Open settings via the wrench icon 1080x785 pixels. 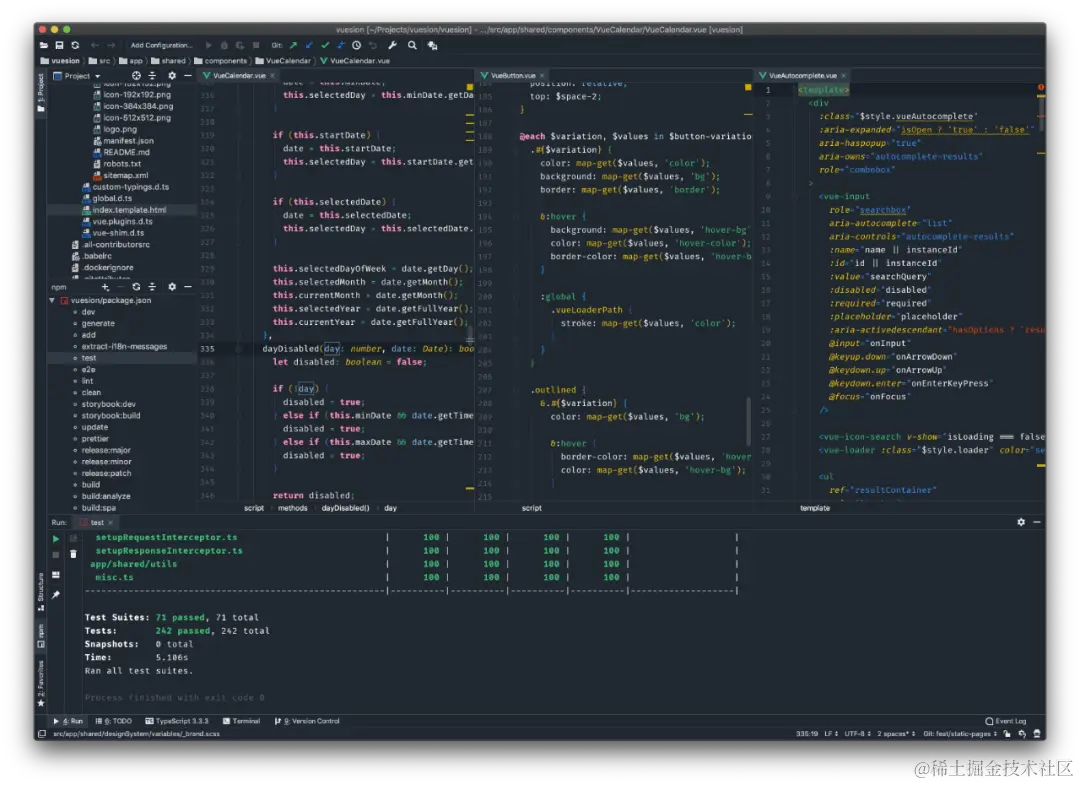[393, 45]
